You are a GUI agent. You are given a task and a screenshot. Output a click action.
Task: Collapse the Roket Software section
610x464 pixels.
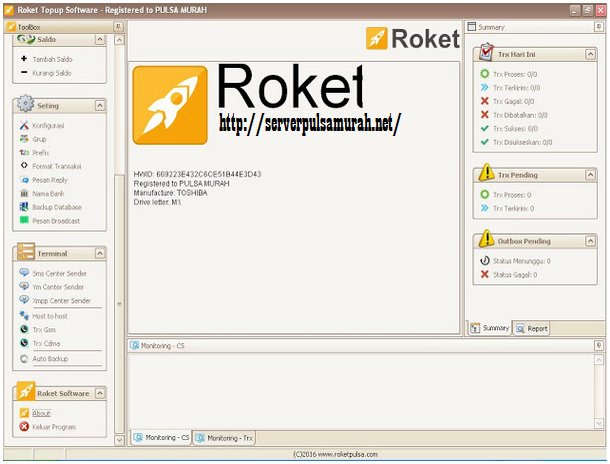[100, 393]
